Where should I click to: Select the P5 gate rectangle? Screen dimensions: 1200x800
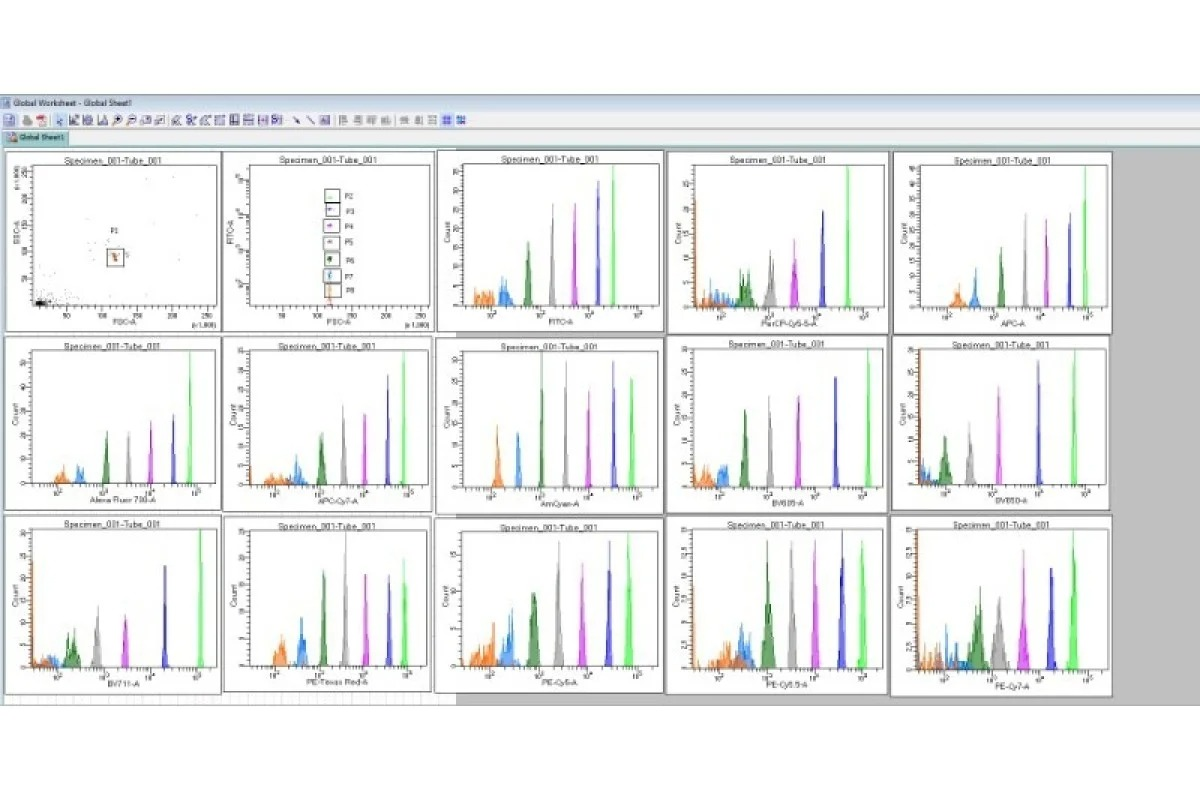(332, 242)
